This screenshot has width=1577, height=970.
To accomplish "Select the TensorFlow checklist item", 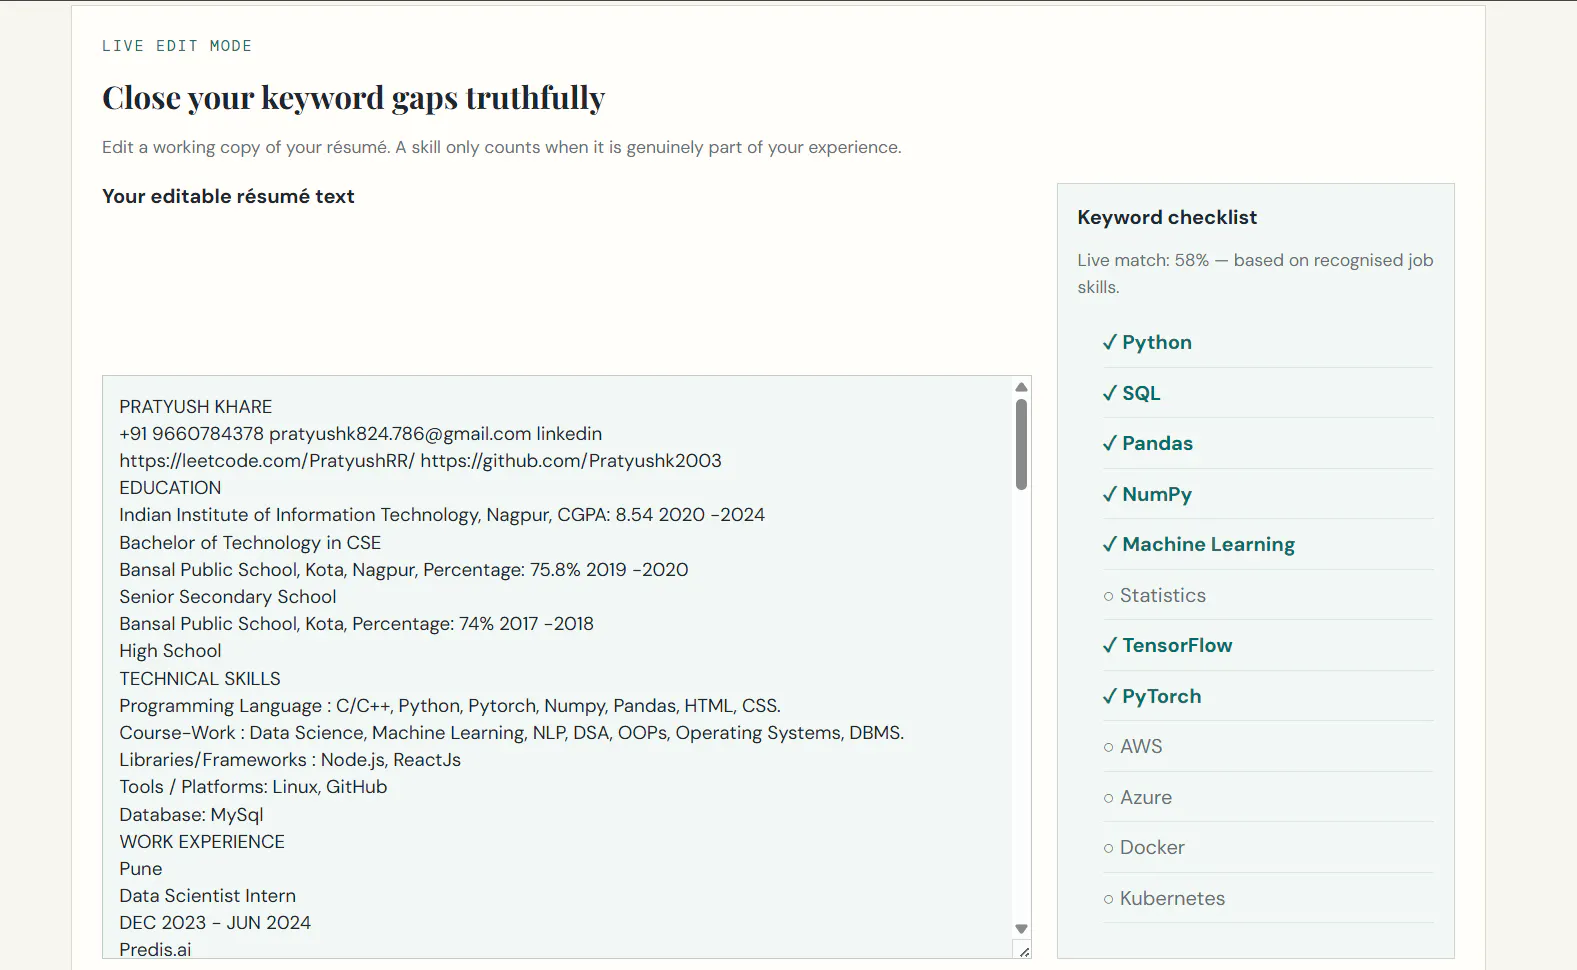I will [1268, 645].
